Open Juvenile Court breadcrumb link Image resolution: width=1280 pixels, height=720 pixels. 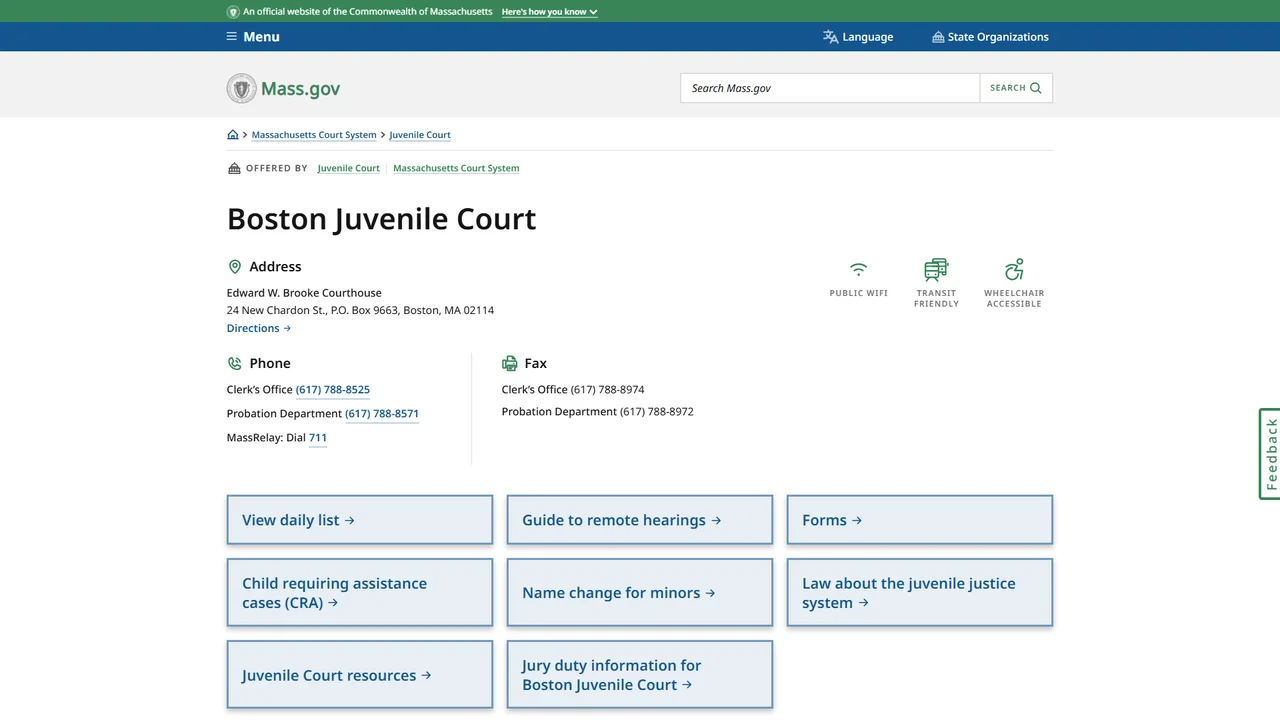click(420, 135)
